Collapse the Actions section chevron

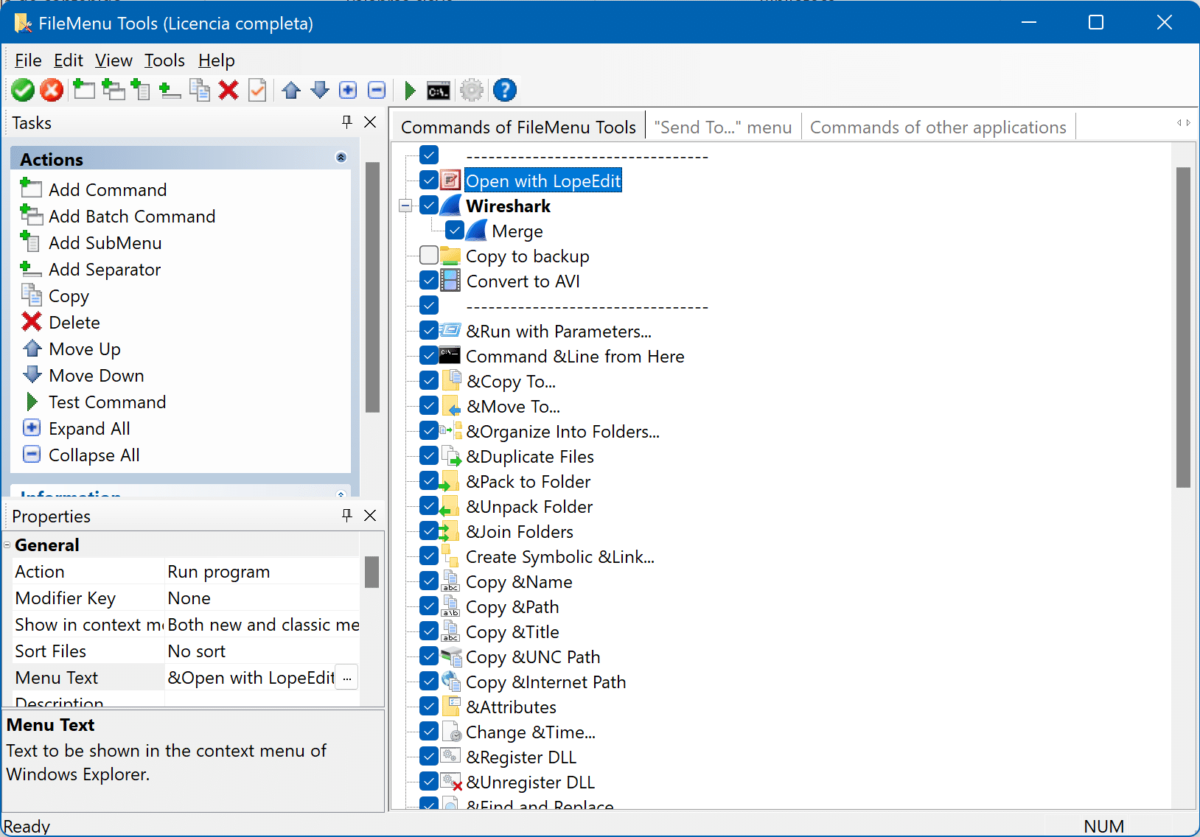point(340,159)
